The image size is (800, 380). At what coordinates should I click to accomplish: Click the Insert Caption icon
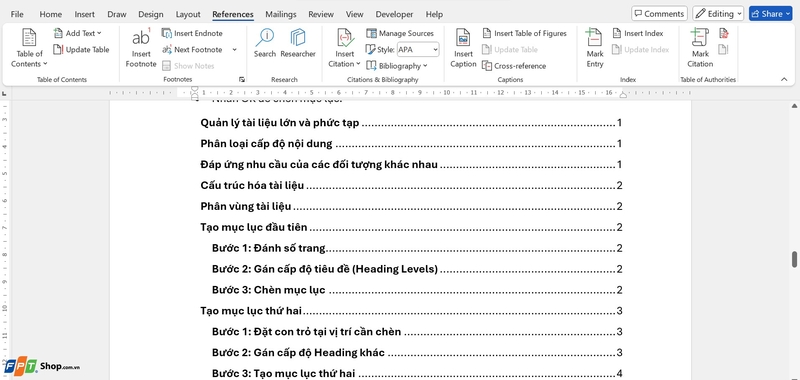point(463,38)
